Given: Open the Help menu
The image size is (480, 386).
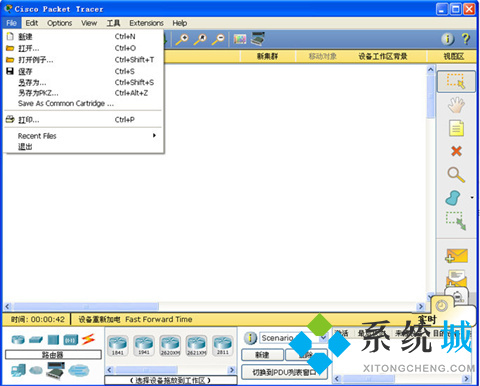Looking at the screenshot, I should click(x=179, y=23).
